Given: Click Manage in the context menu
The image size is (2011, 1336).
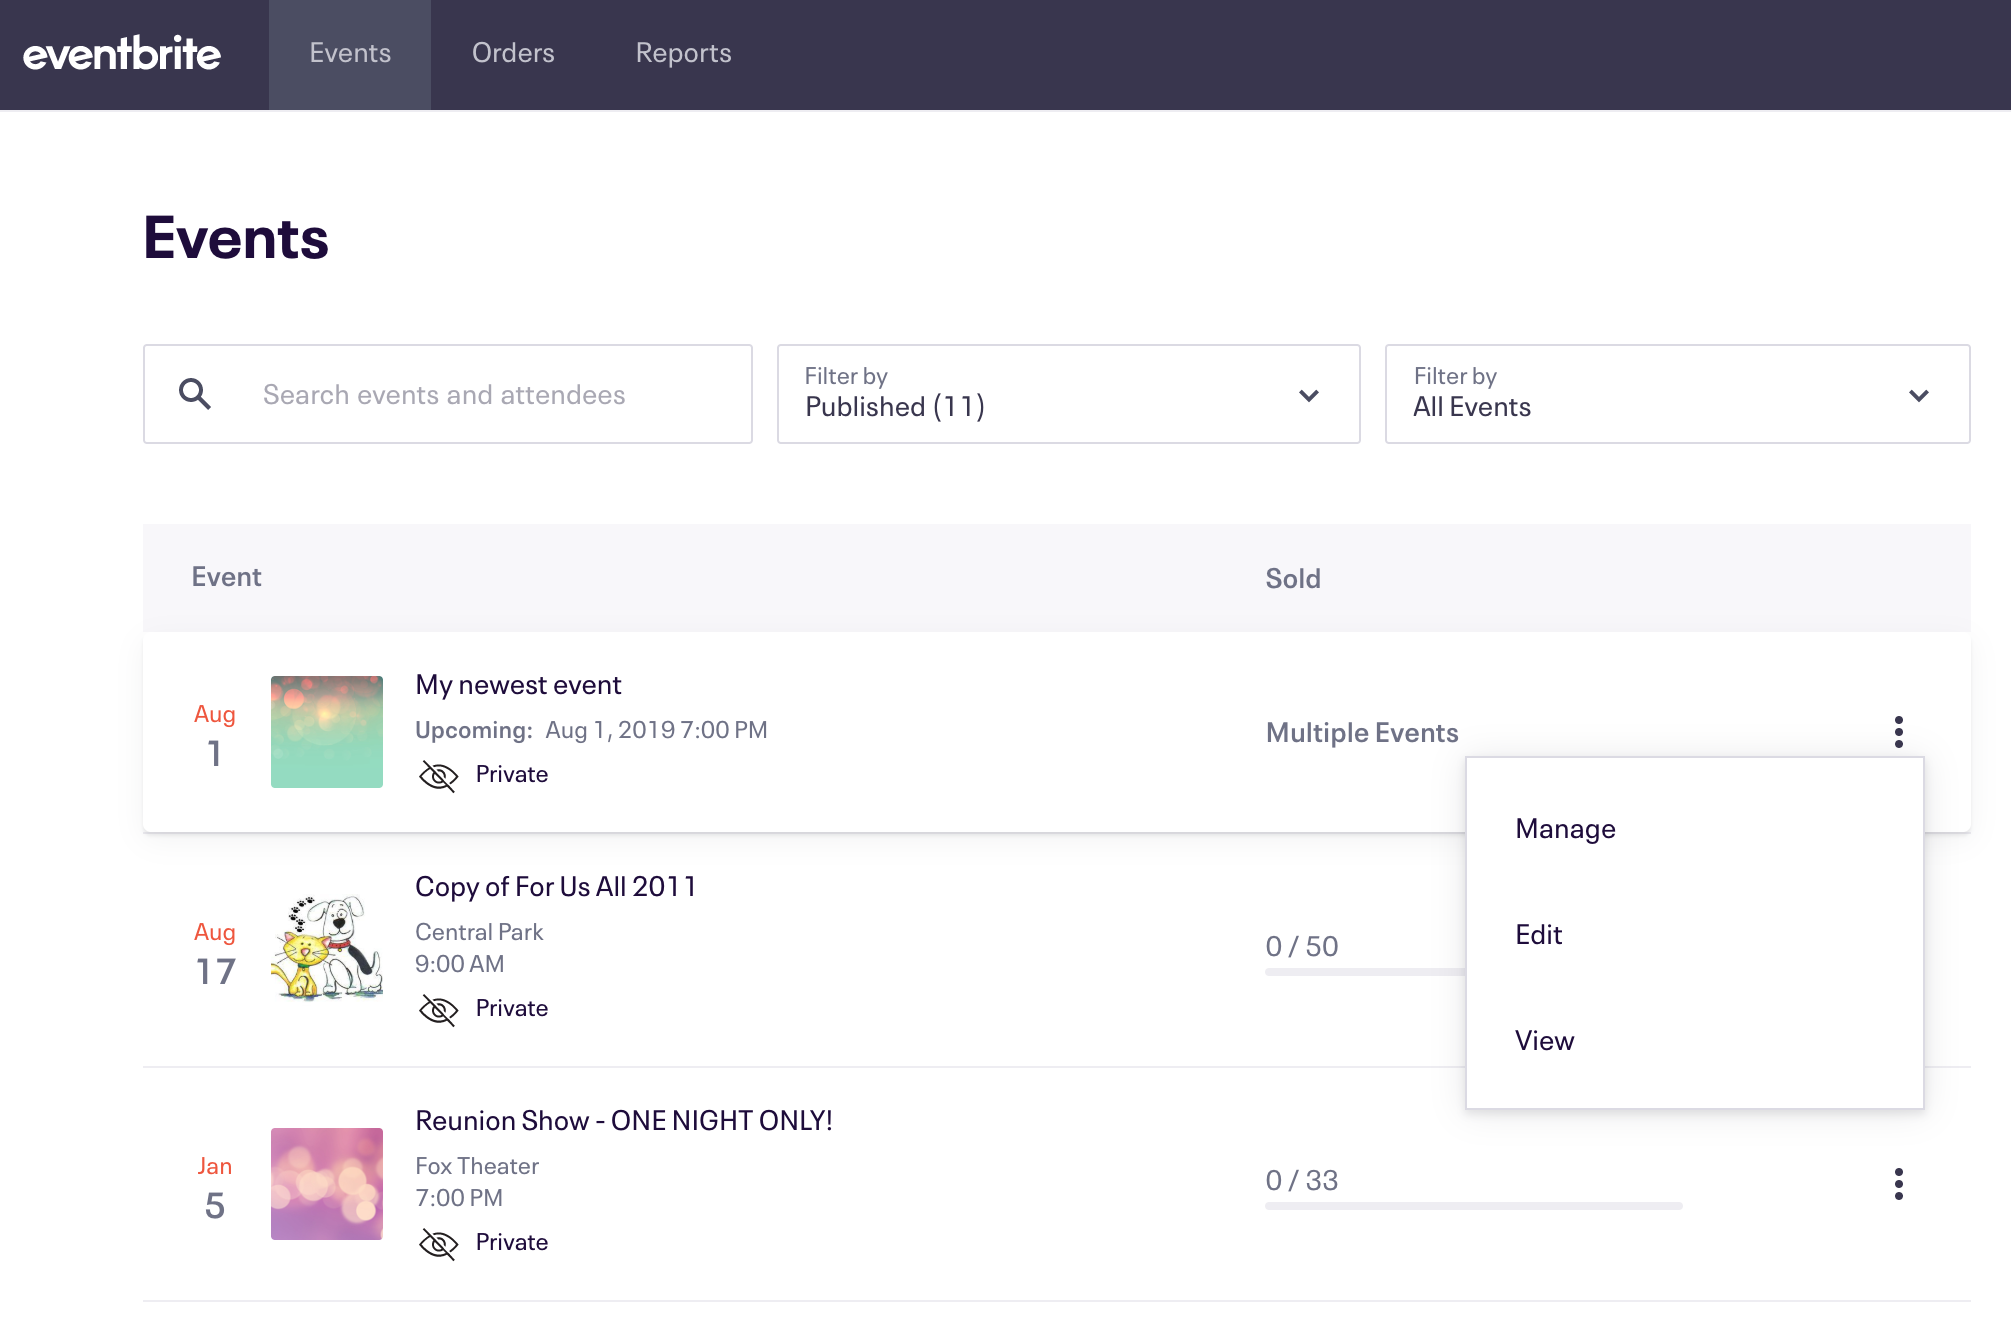Looking at the screenshot, I should 1564,828.
